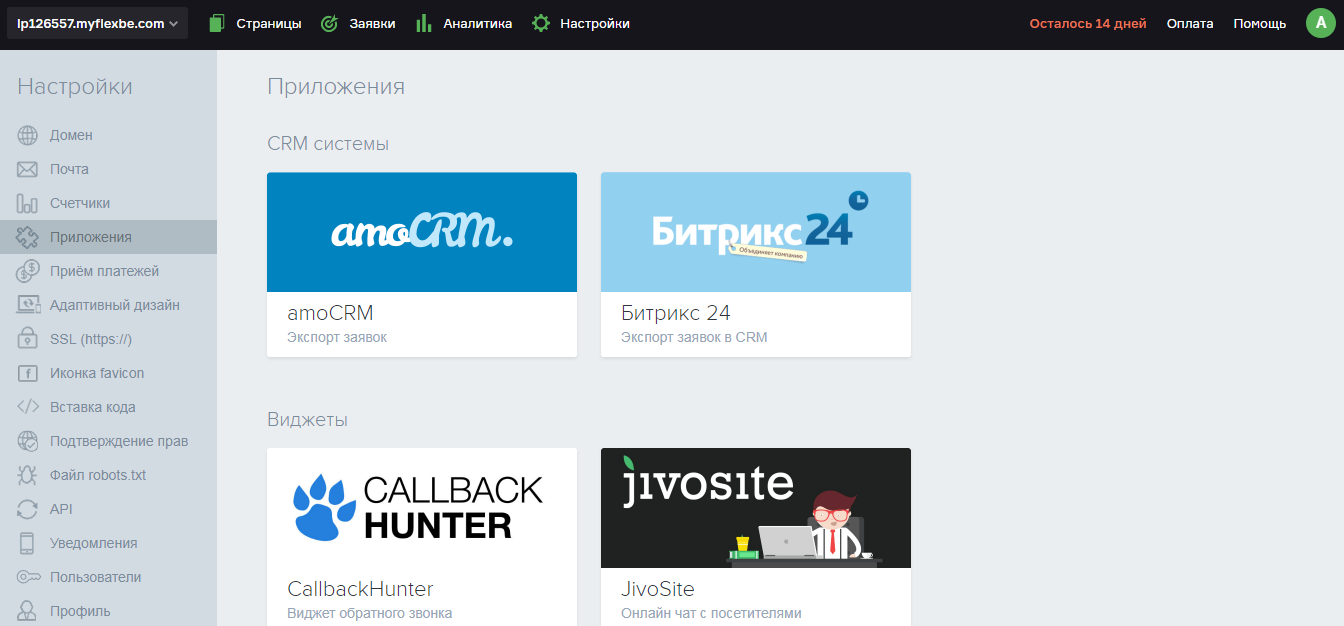Click the Счетчики bar icon
The height and width of the screenshot is (626, 1344).
[27, 203]
